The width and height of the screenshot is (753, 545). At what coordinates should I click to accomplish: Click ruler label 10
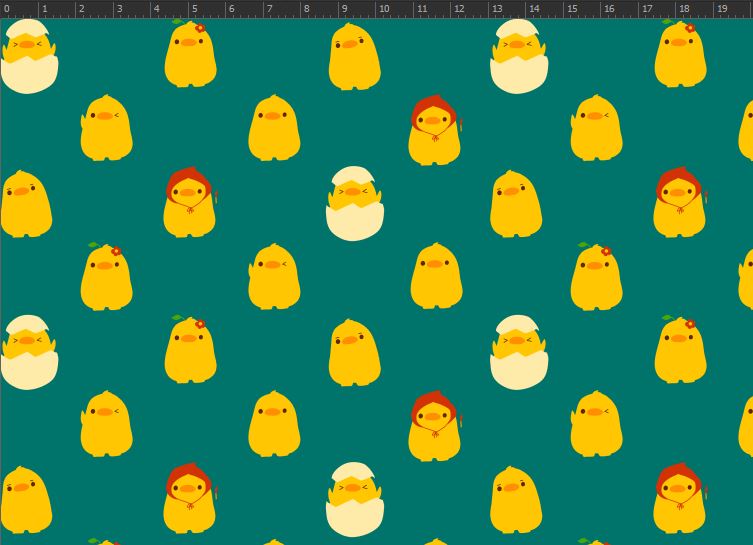tap(384, 9)
